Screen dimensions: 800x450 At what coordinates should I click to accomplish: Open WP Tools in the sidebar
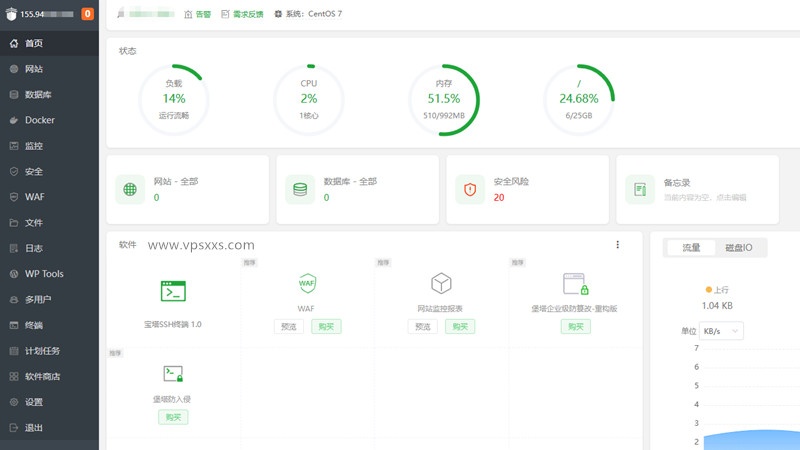click(49, 274)
